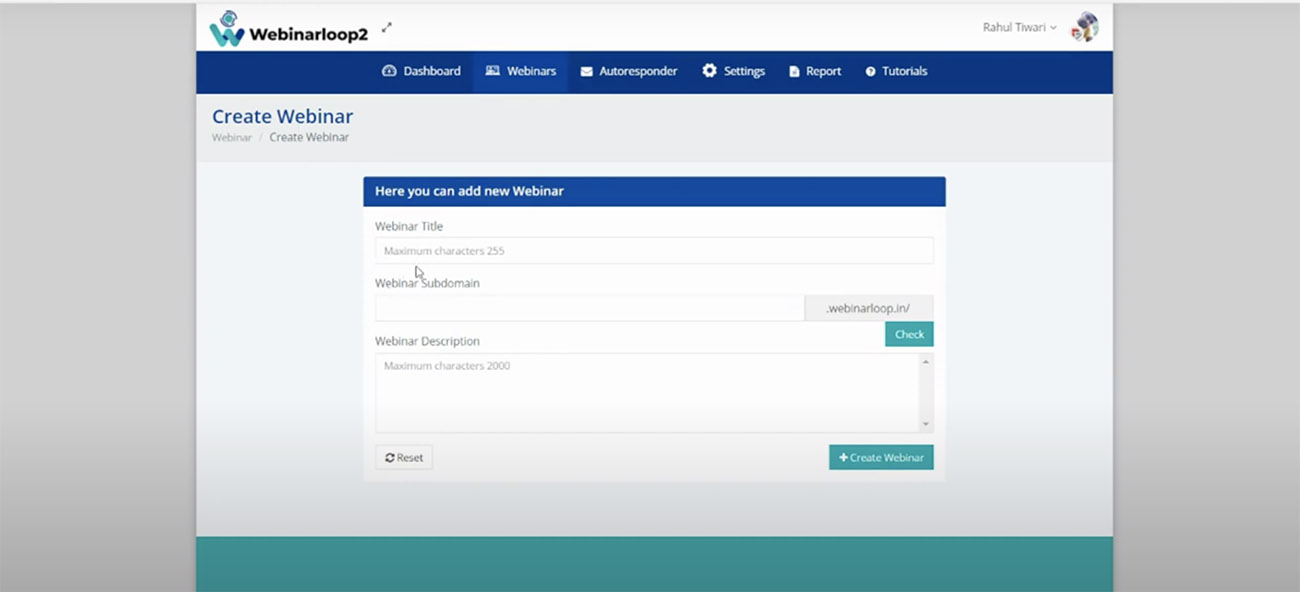
Task: Go to the Dashboard menu
Action: [x=421, y=71]
